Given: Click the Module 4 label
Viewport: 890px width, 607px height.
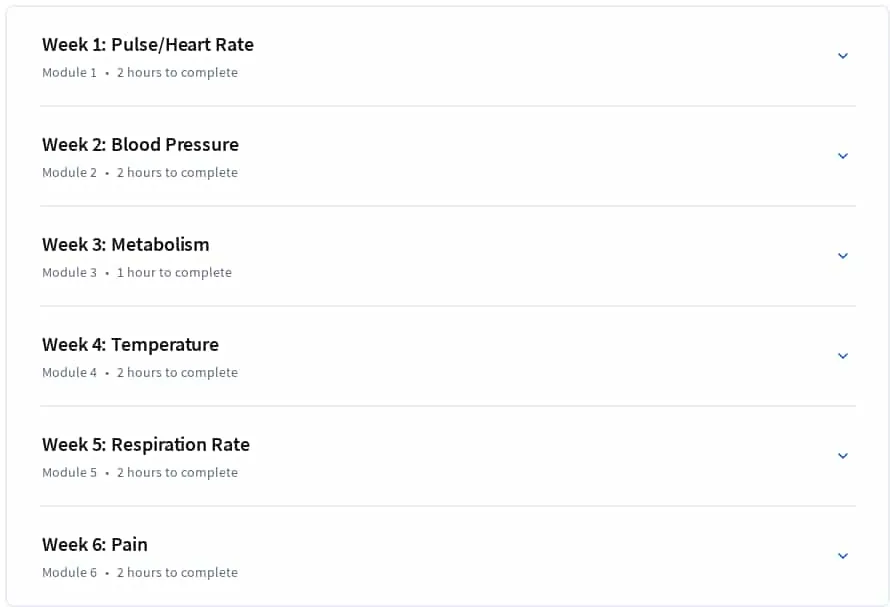Looking at the screenshot, I should [x=69, y=372].
